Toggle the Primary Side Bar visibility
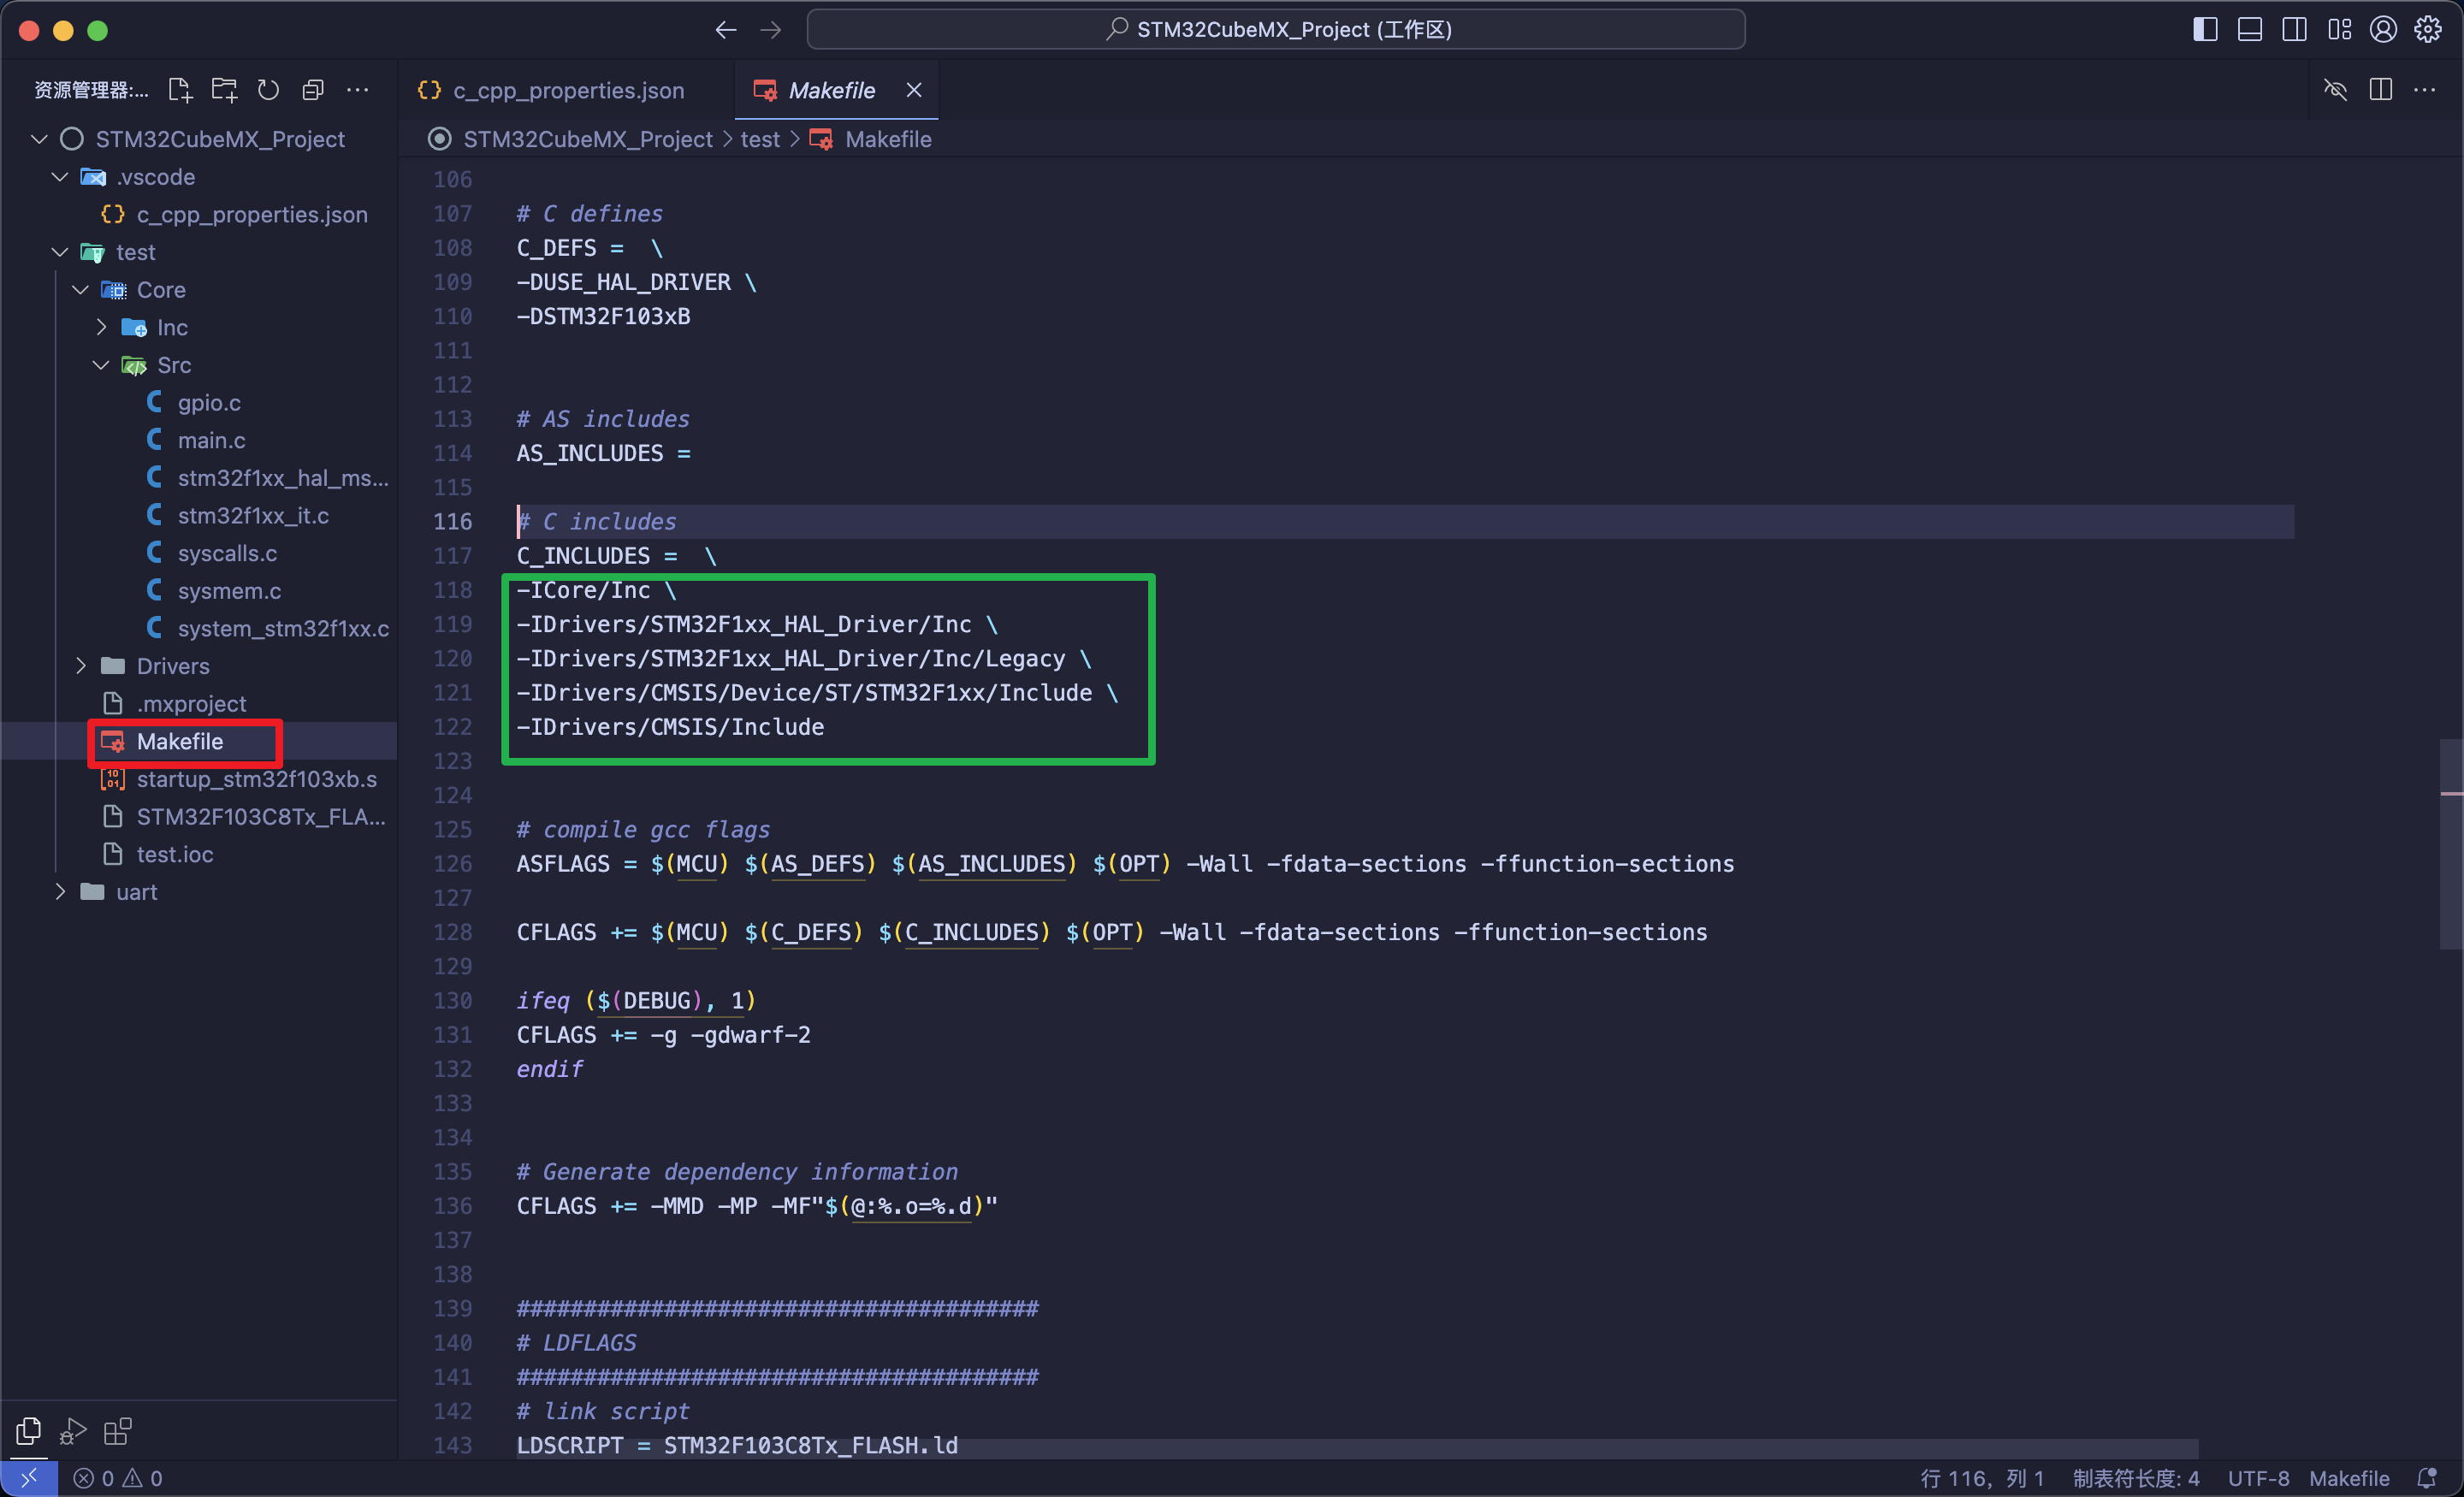The image size is (2464, 1497). point(2203,29)
